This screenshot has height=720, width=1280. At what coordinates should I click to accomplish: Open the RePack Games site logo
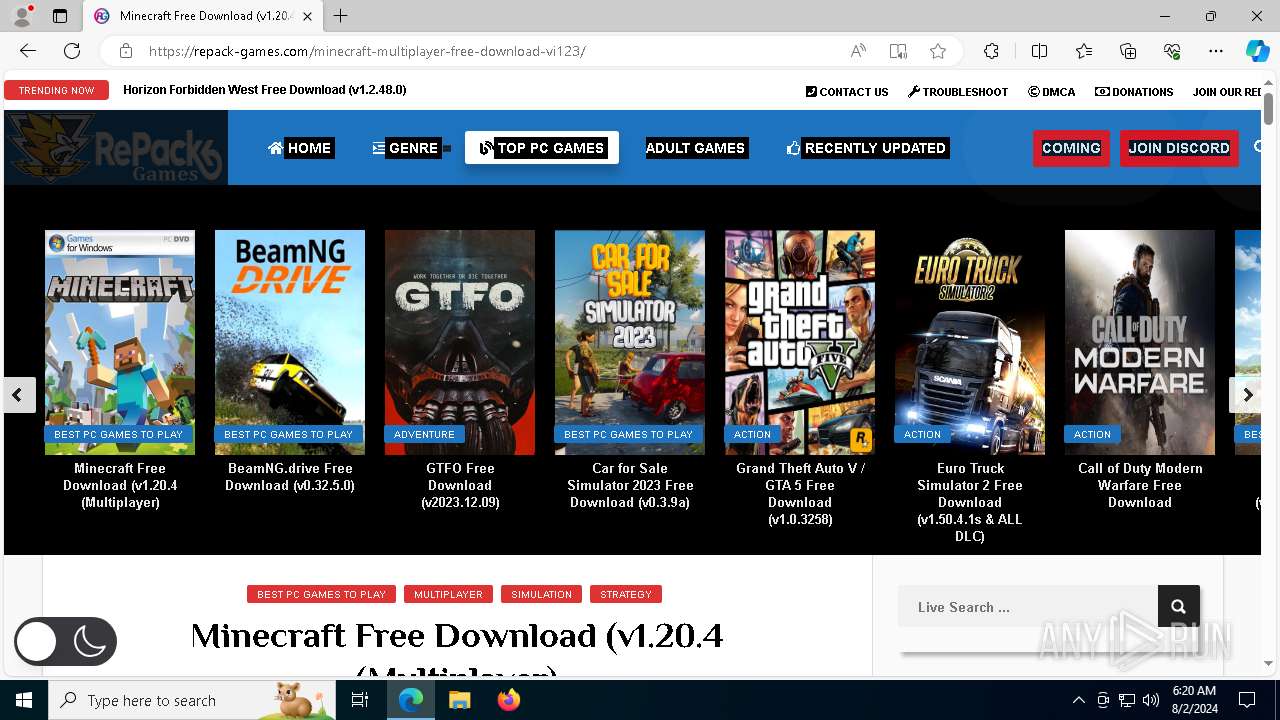pos(116,148)
